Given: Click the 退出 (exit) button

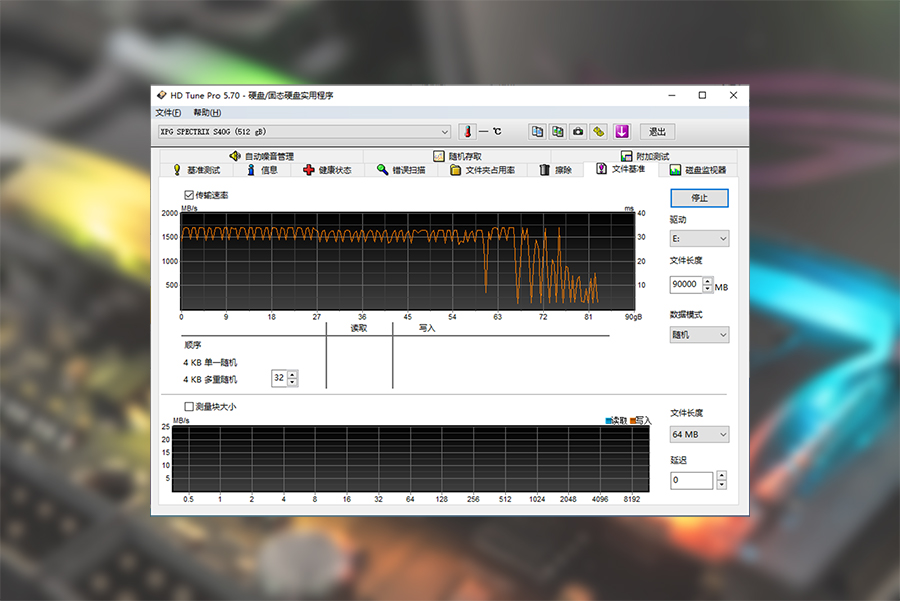Looking at the screenshot, I should click(x=657, y=132).
